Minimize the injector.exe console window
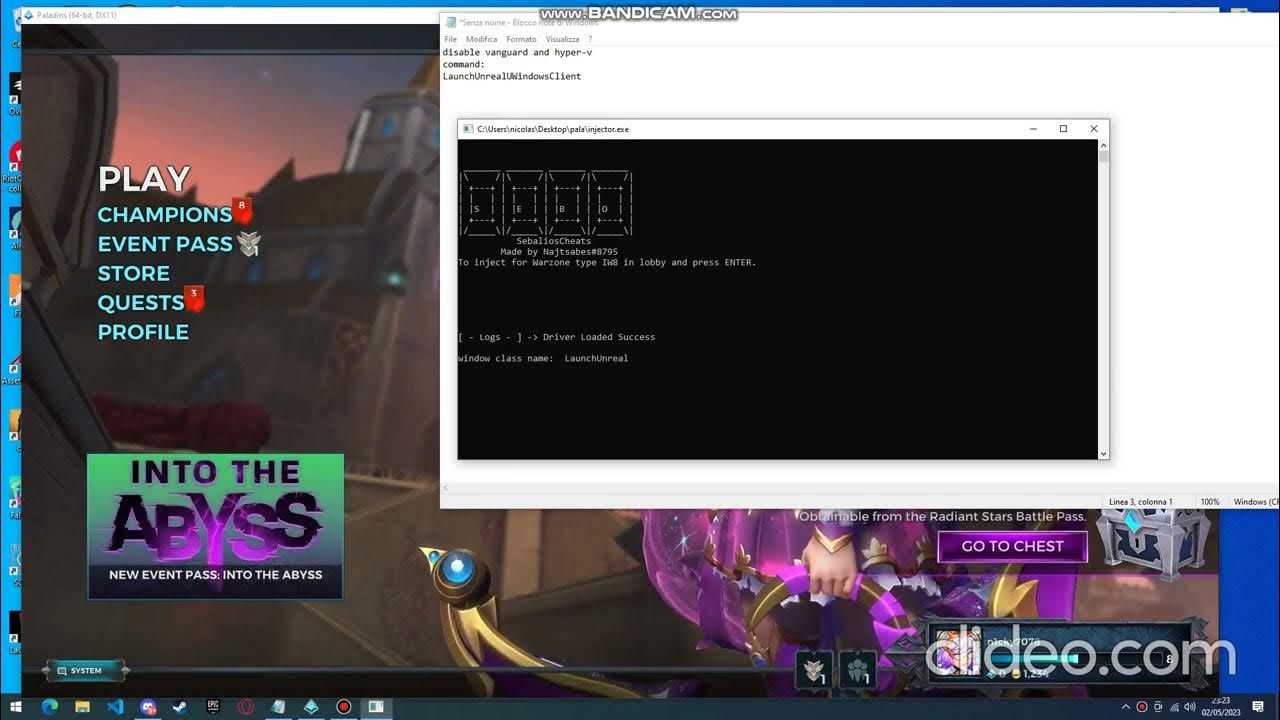This screenshot has height=720, width=1280. click(x=1033, y=129)
